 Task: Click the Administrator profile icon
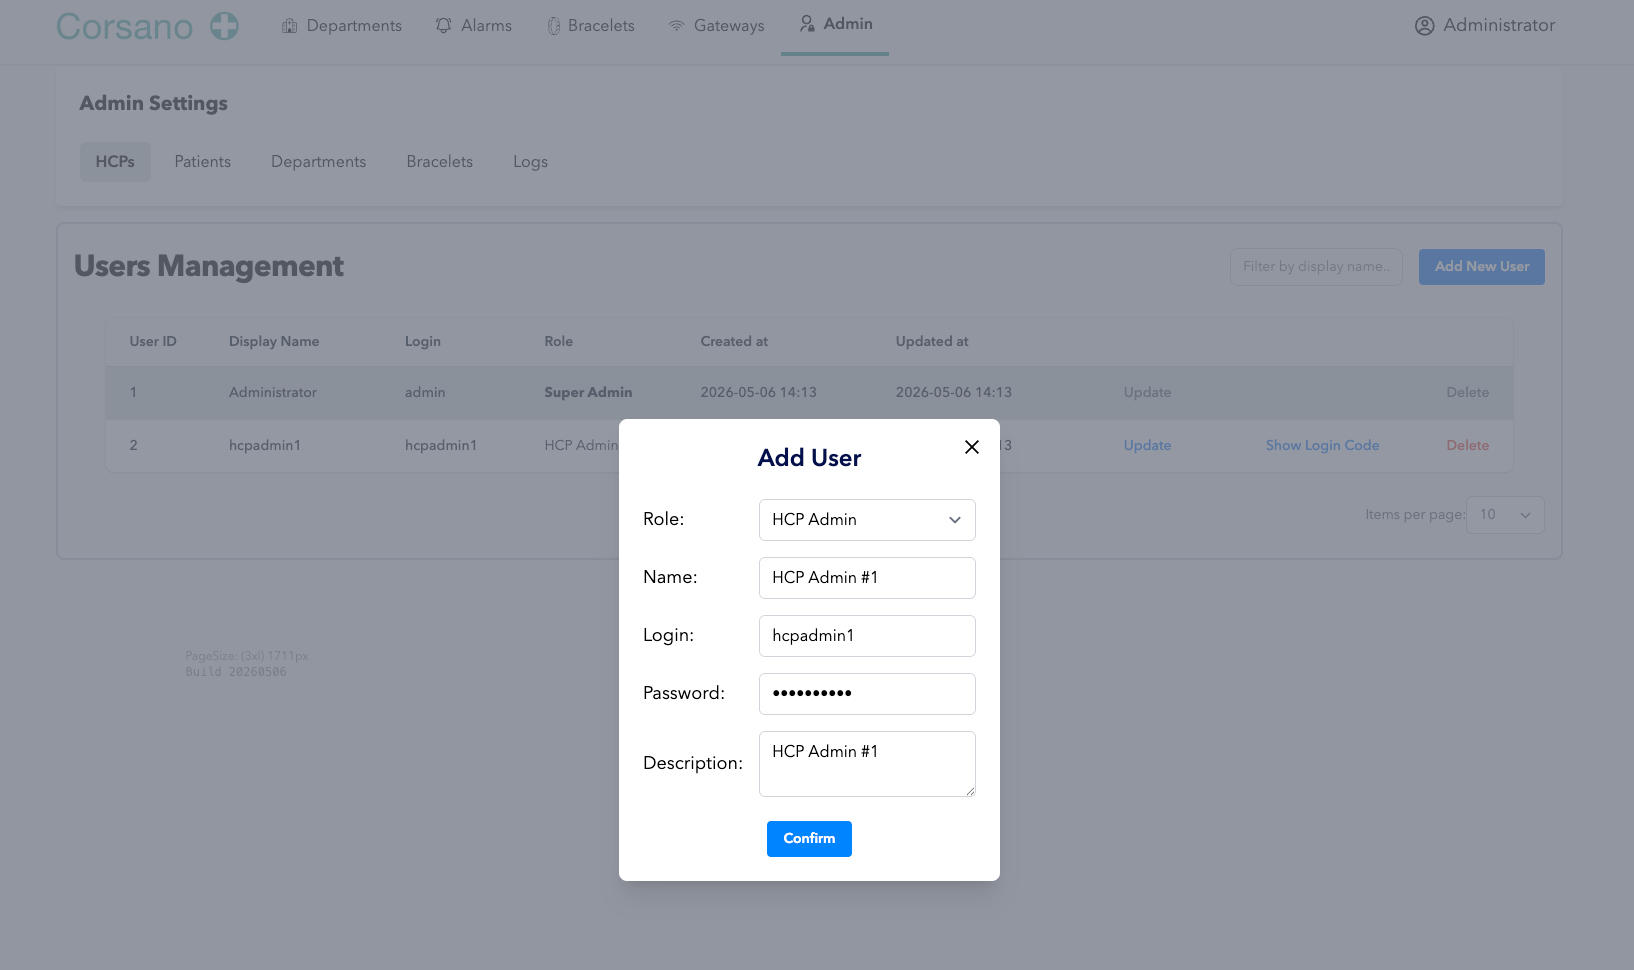(1425, 26)
